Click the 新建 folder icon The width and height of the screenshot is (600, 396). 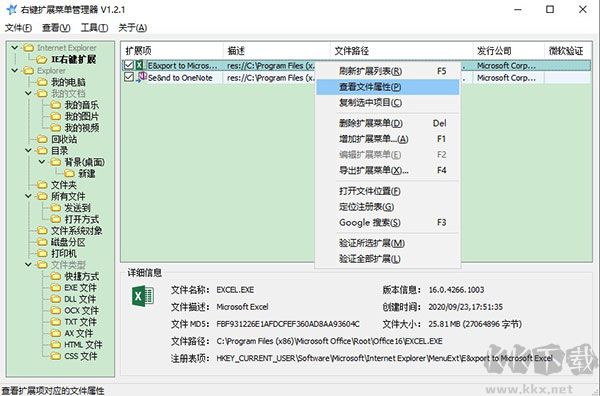coord(69,174)
